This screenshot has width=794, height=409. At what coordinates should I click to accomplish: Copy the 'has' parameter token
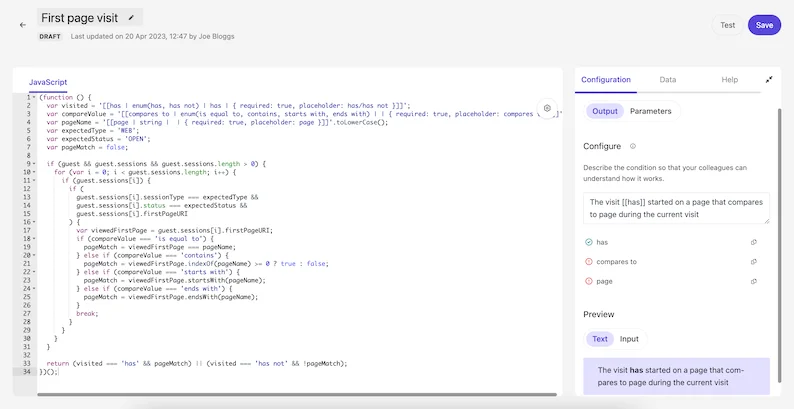[x=753, y=242]
